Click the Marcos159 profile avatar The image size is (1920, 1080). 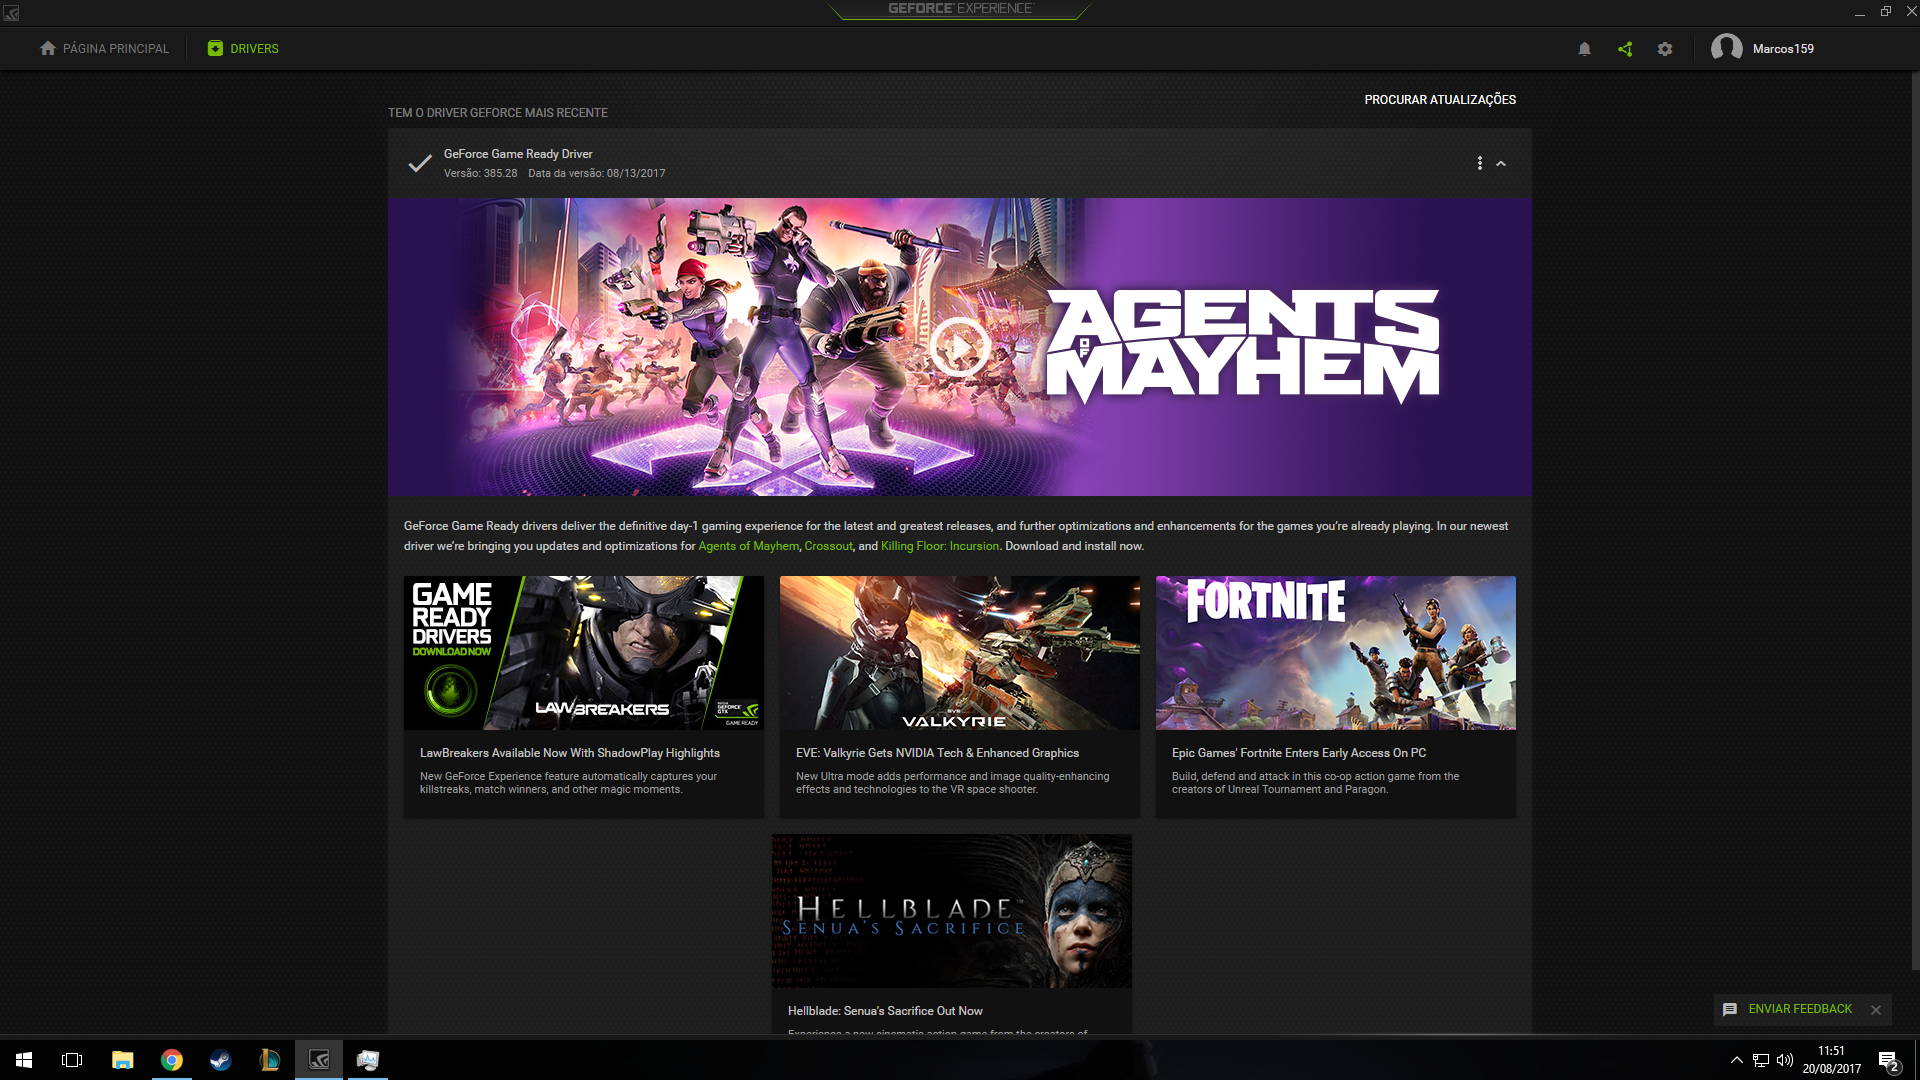(1727, 48)
